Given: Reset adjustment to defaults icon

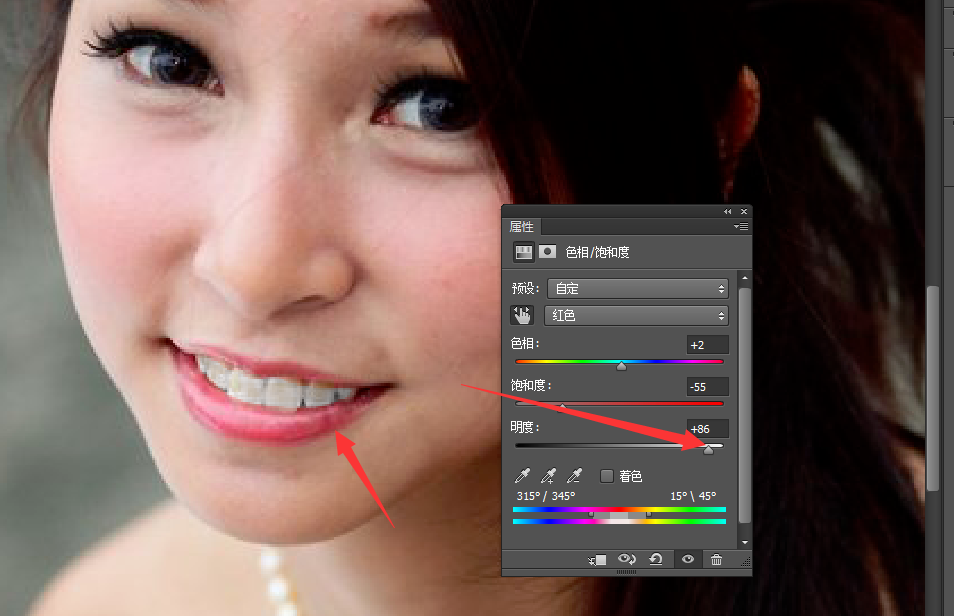Looking at the screenshot, I should pos(656,559).
